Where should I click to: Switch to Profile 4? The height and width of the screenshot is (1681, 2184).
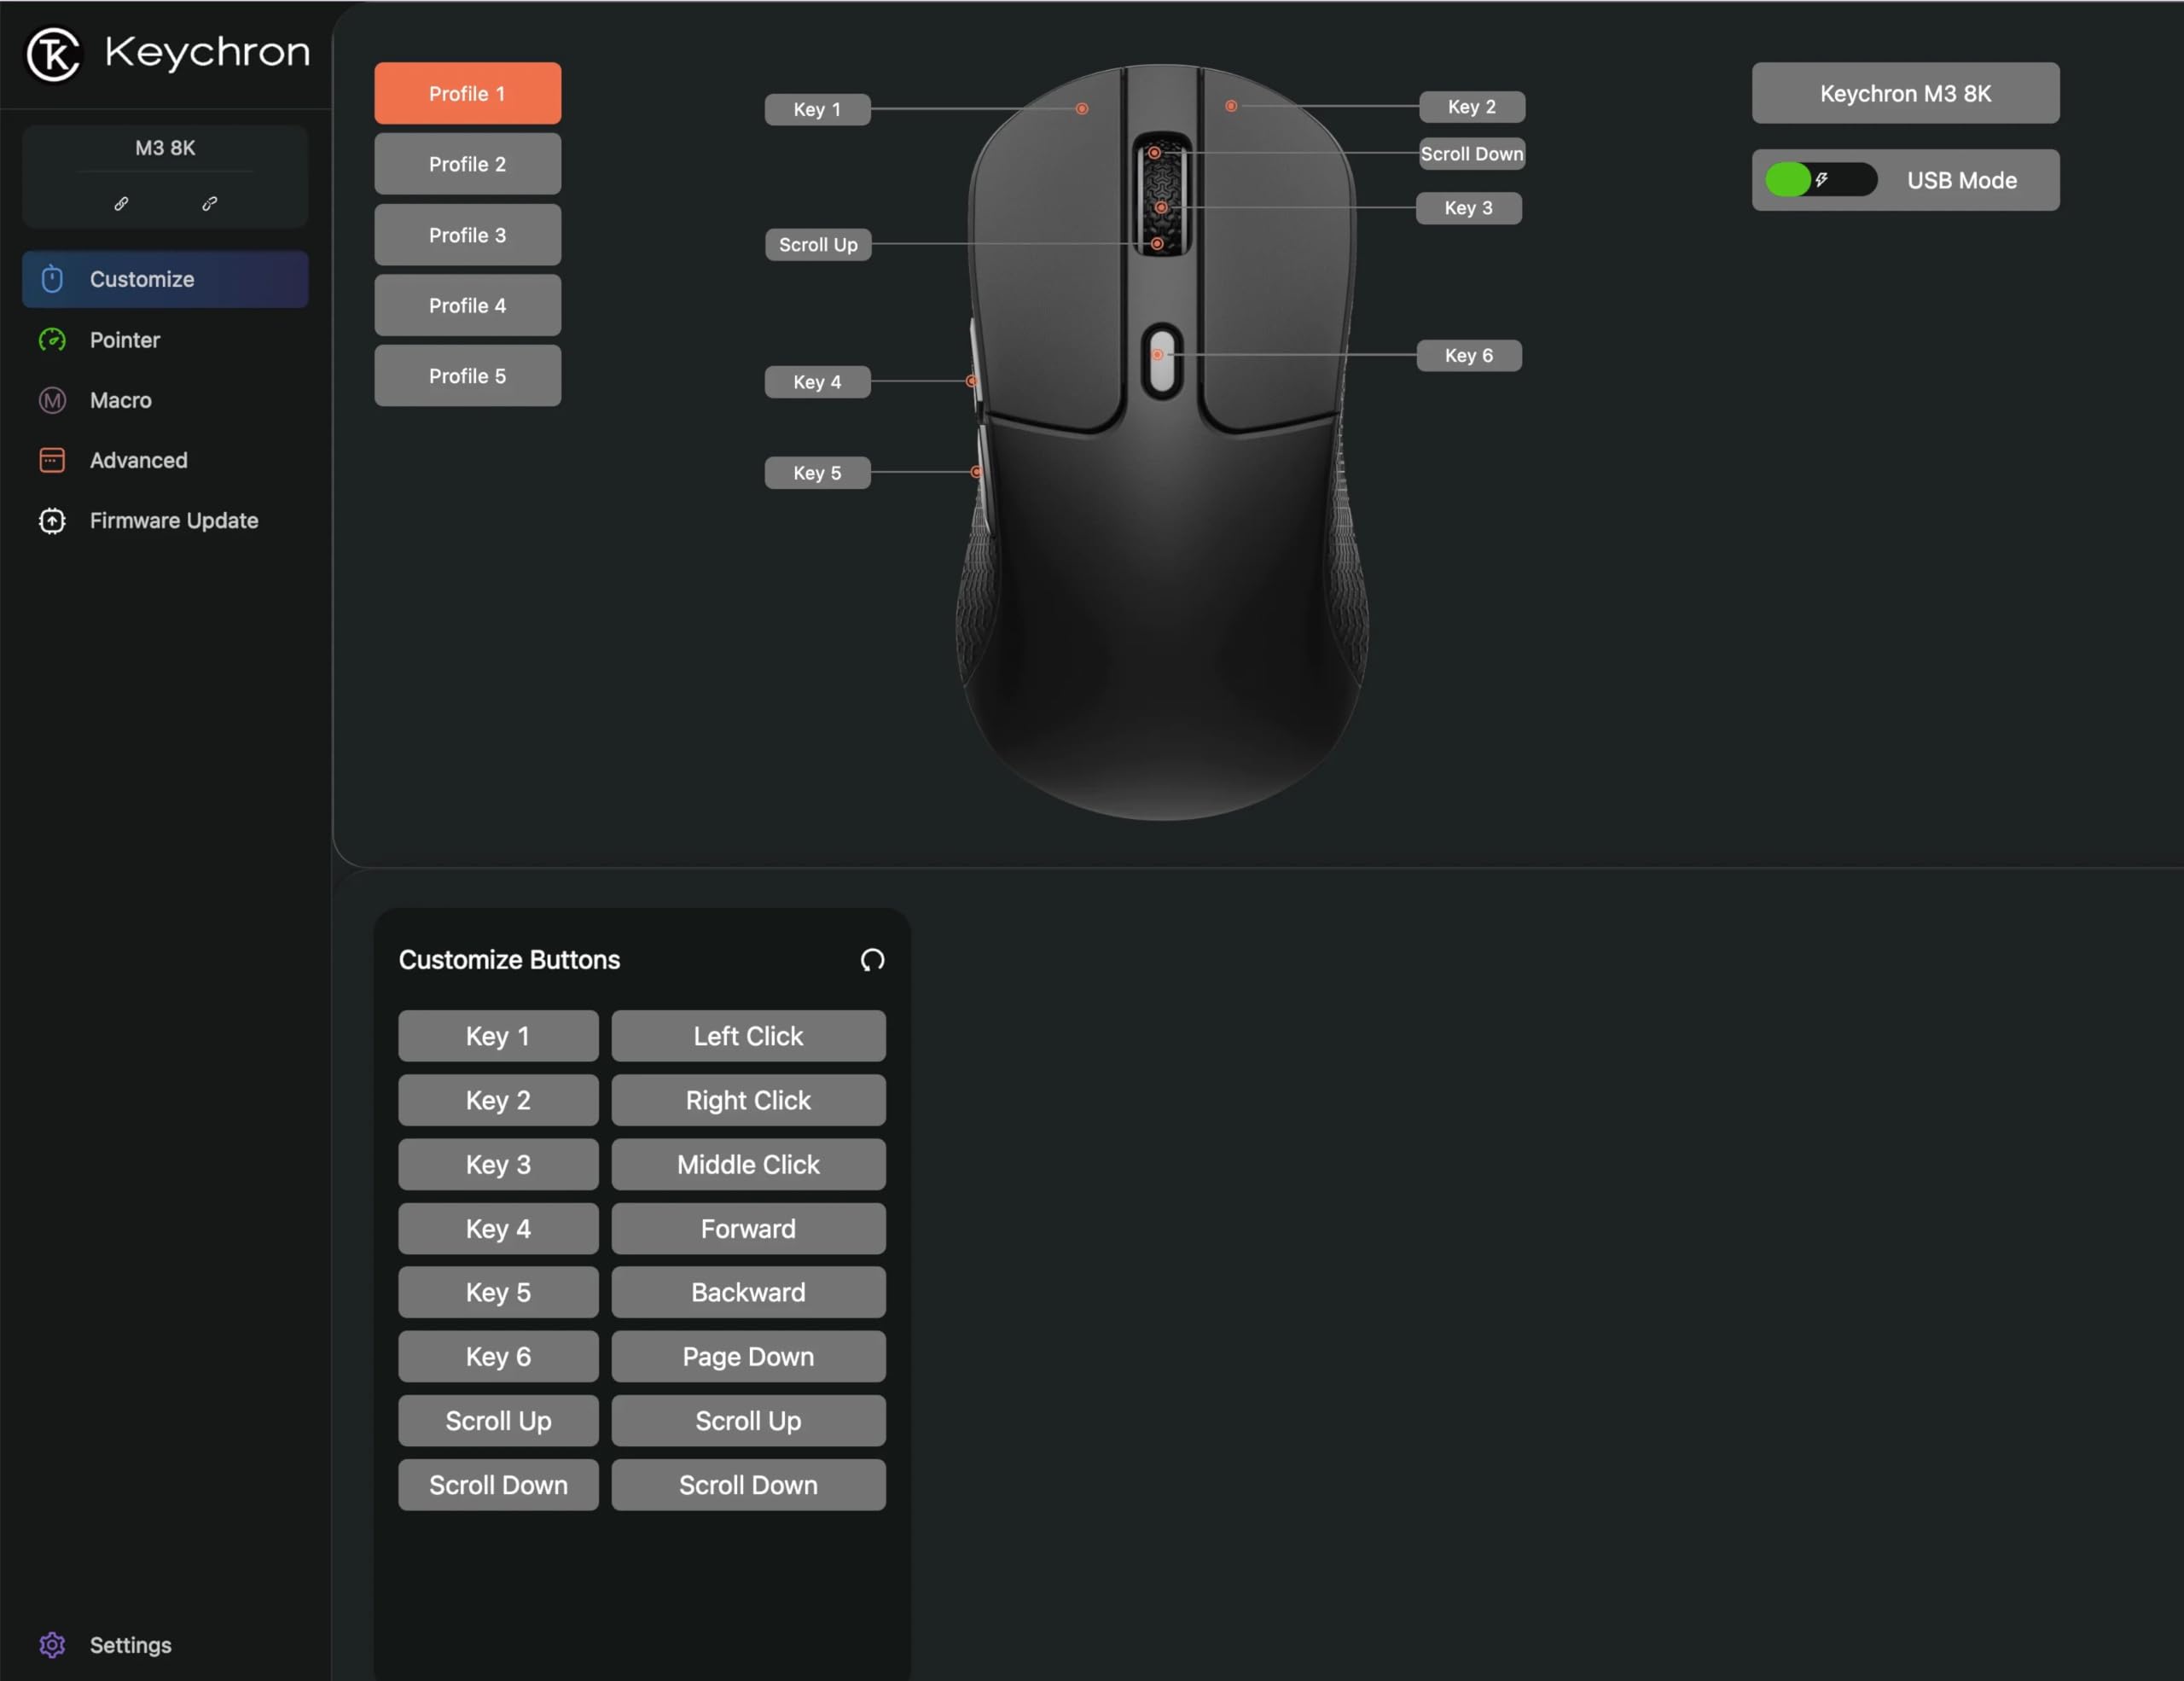click(468, 305)
